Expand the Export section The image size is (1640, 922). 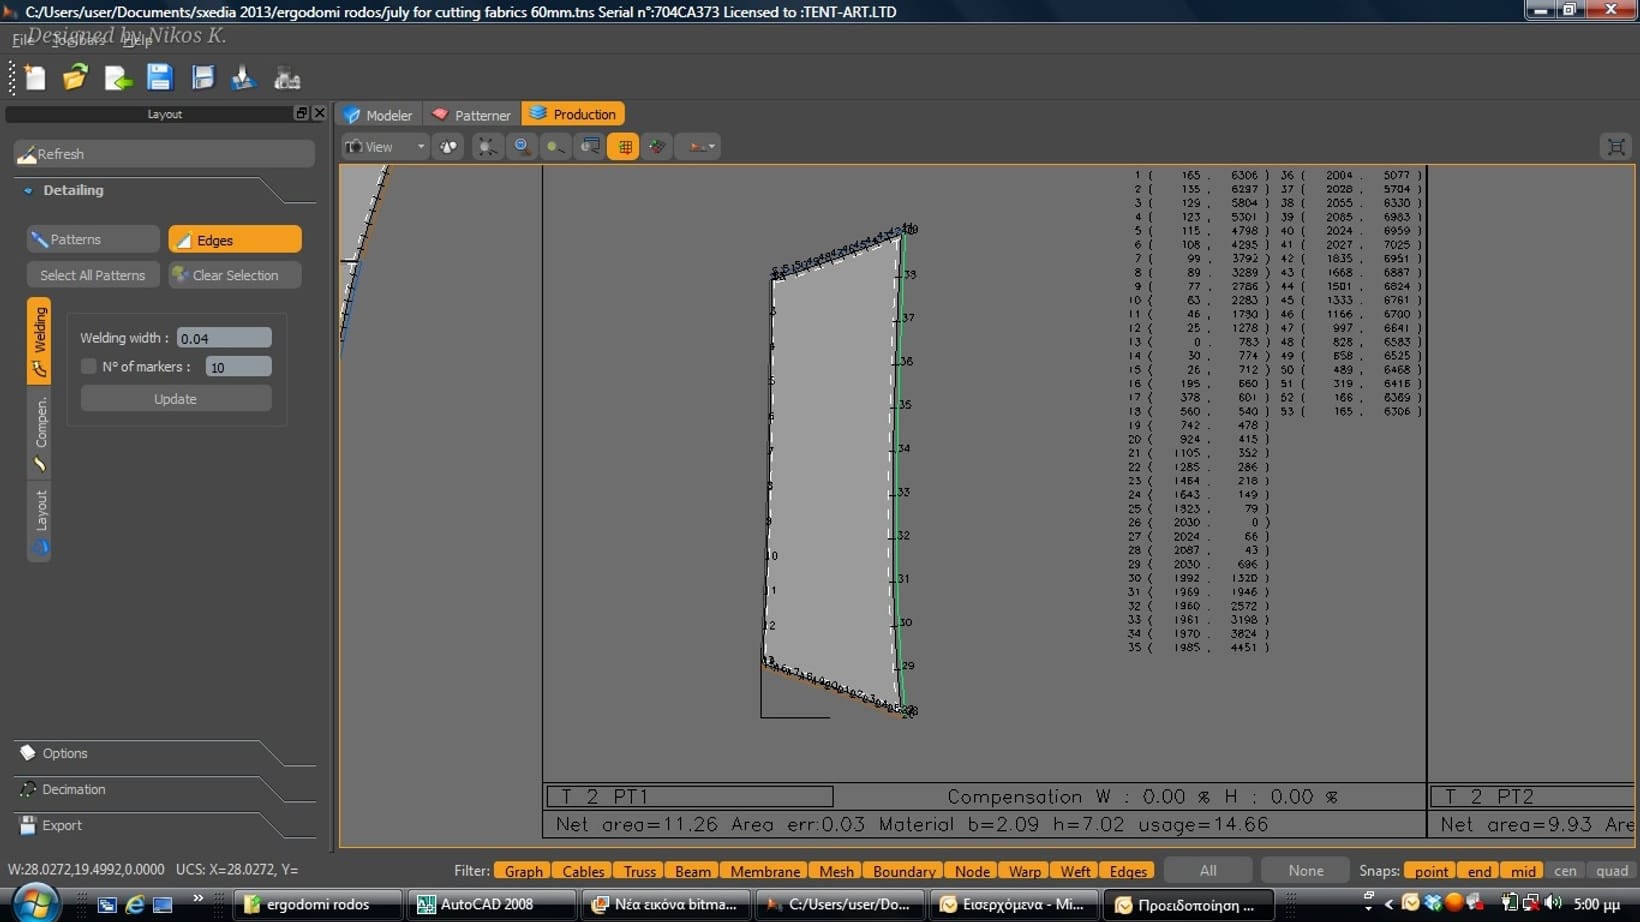click(x=62, y=825)
